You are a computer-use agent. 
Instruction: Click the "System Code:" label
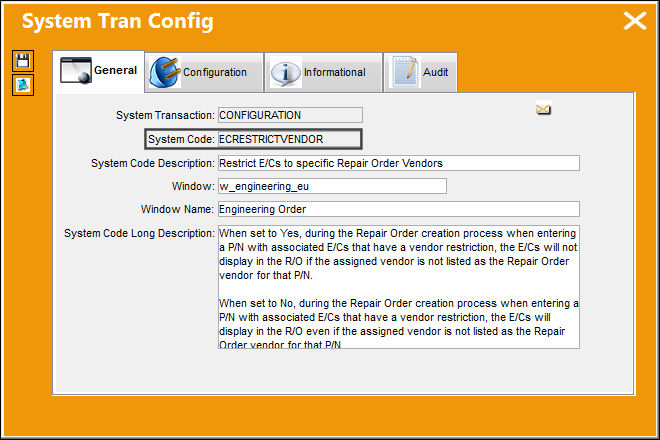coord(181,139)
